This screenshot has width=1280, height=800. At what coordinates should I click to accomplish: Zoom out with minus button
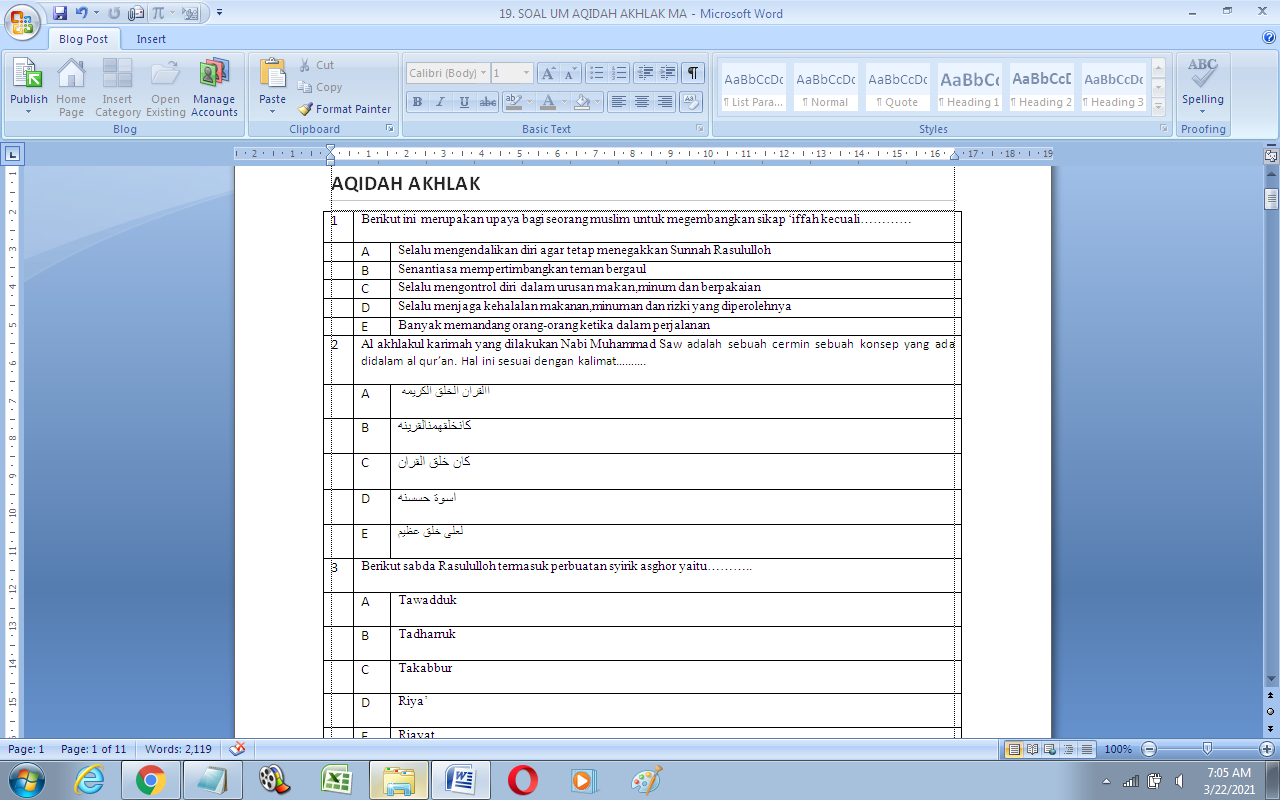(x=1149, y=749)
